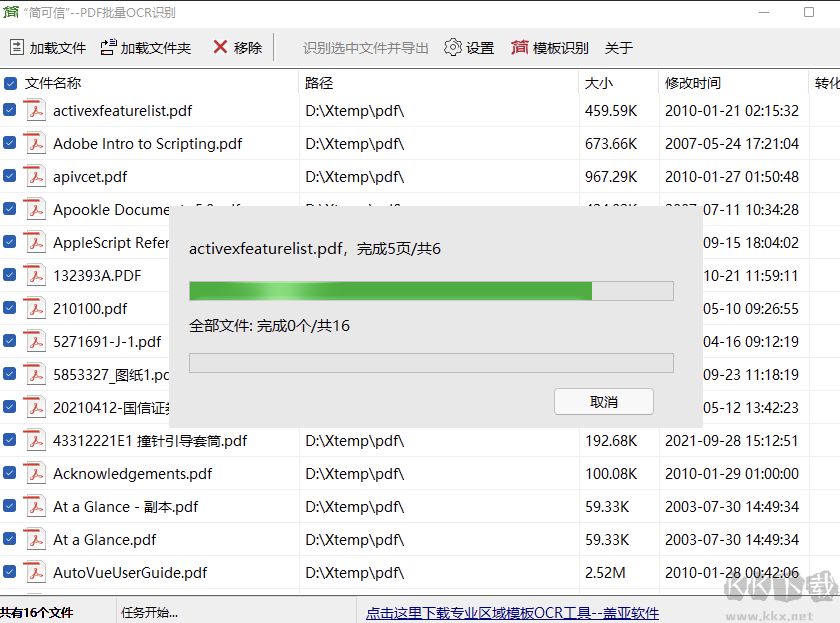The width and height of the screenshot is (840, 623).
Task: Click the PDF icon beside 132393A.PDF
Action: tap(34, 275)
